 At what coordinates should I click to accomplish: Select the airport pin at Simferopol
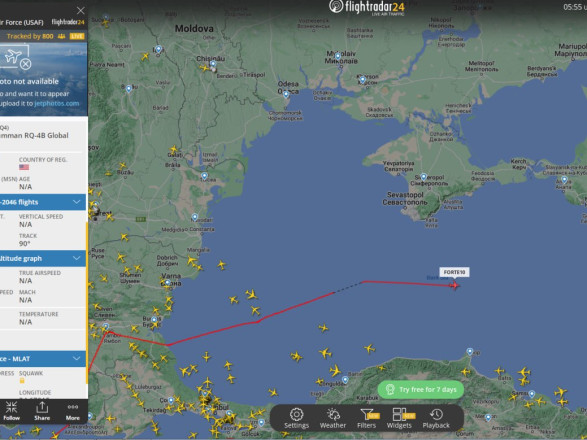coord(423,176)
